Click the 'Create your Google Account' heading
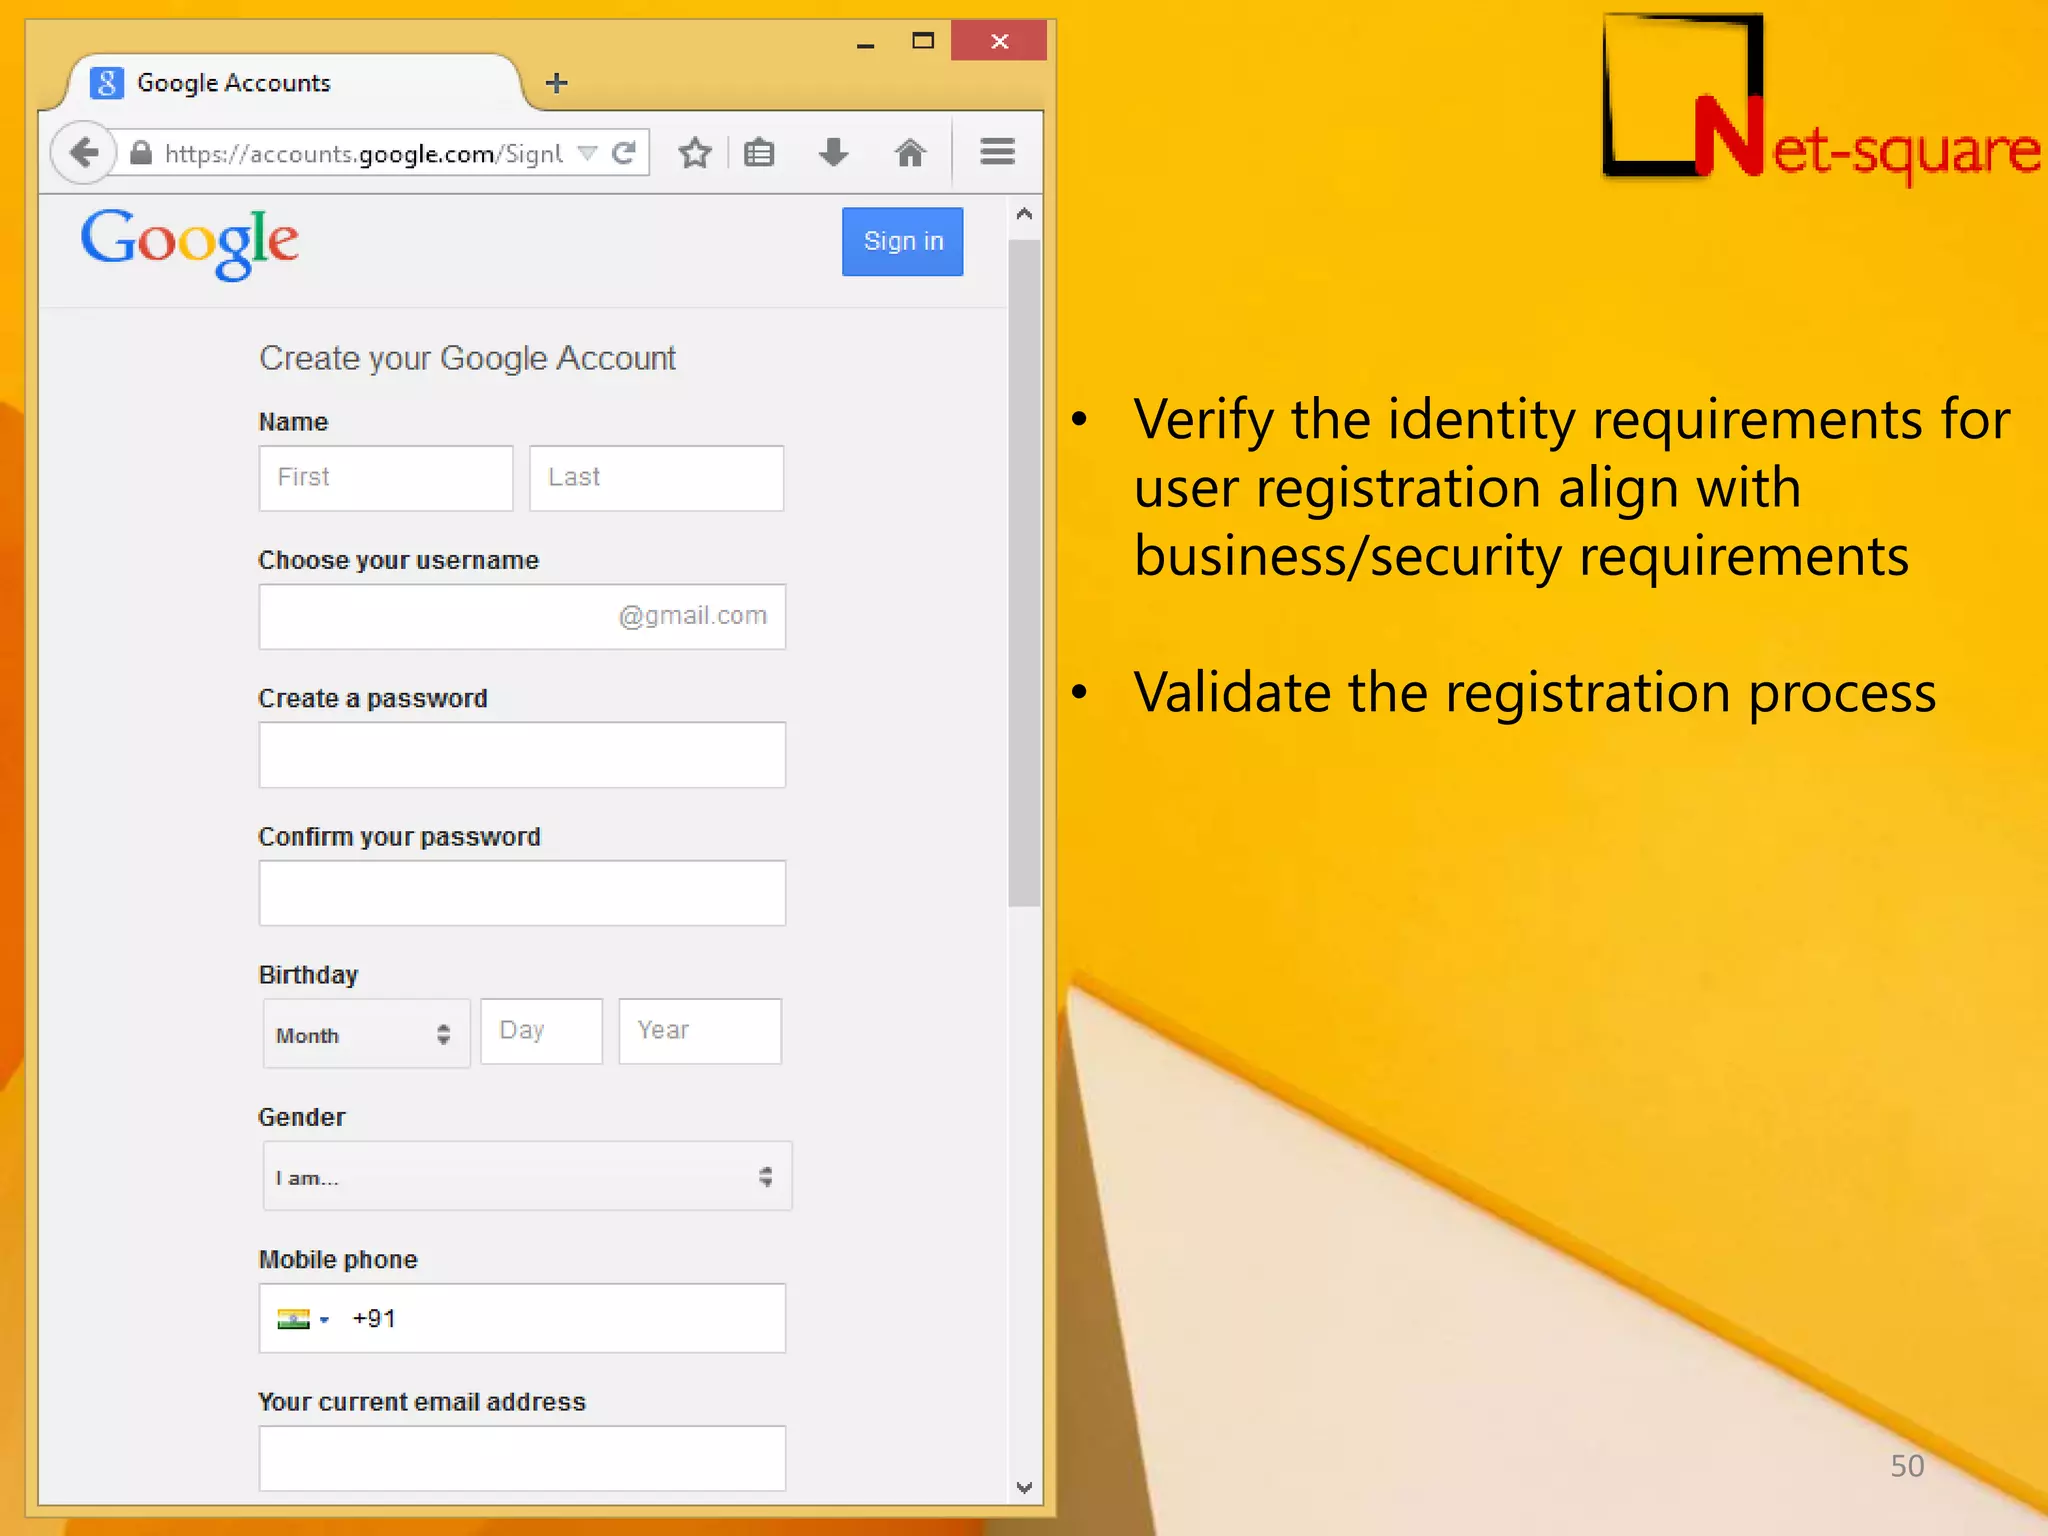The width and height of the screenshot is (2048, 1536). [x=467, y=359]
